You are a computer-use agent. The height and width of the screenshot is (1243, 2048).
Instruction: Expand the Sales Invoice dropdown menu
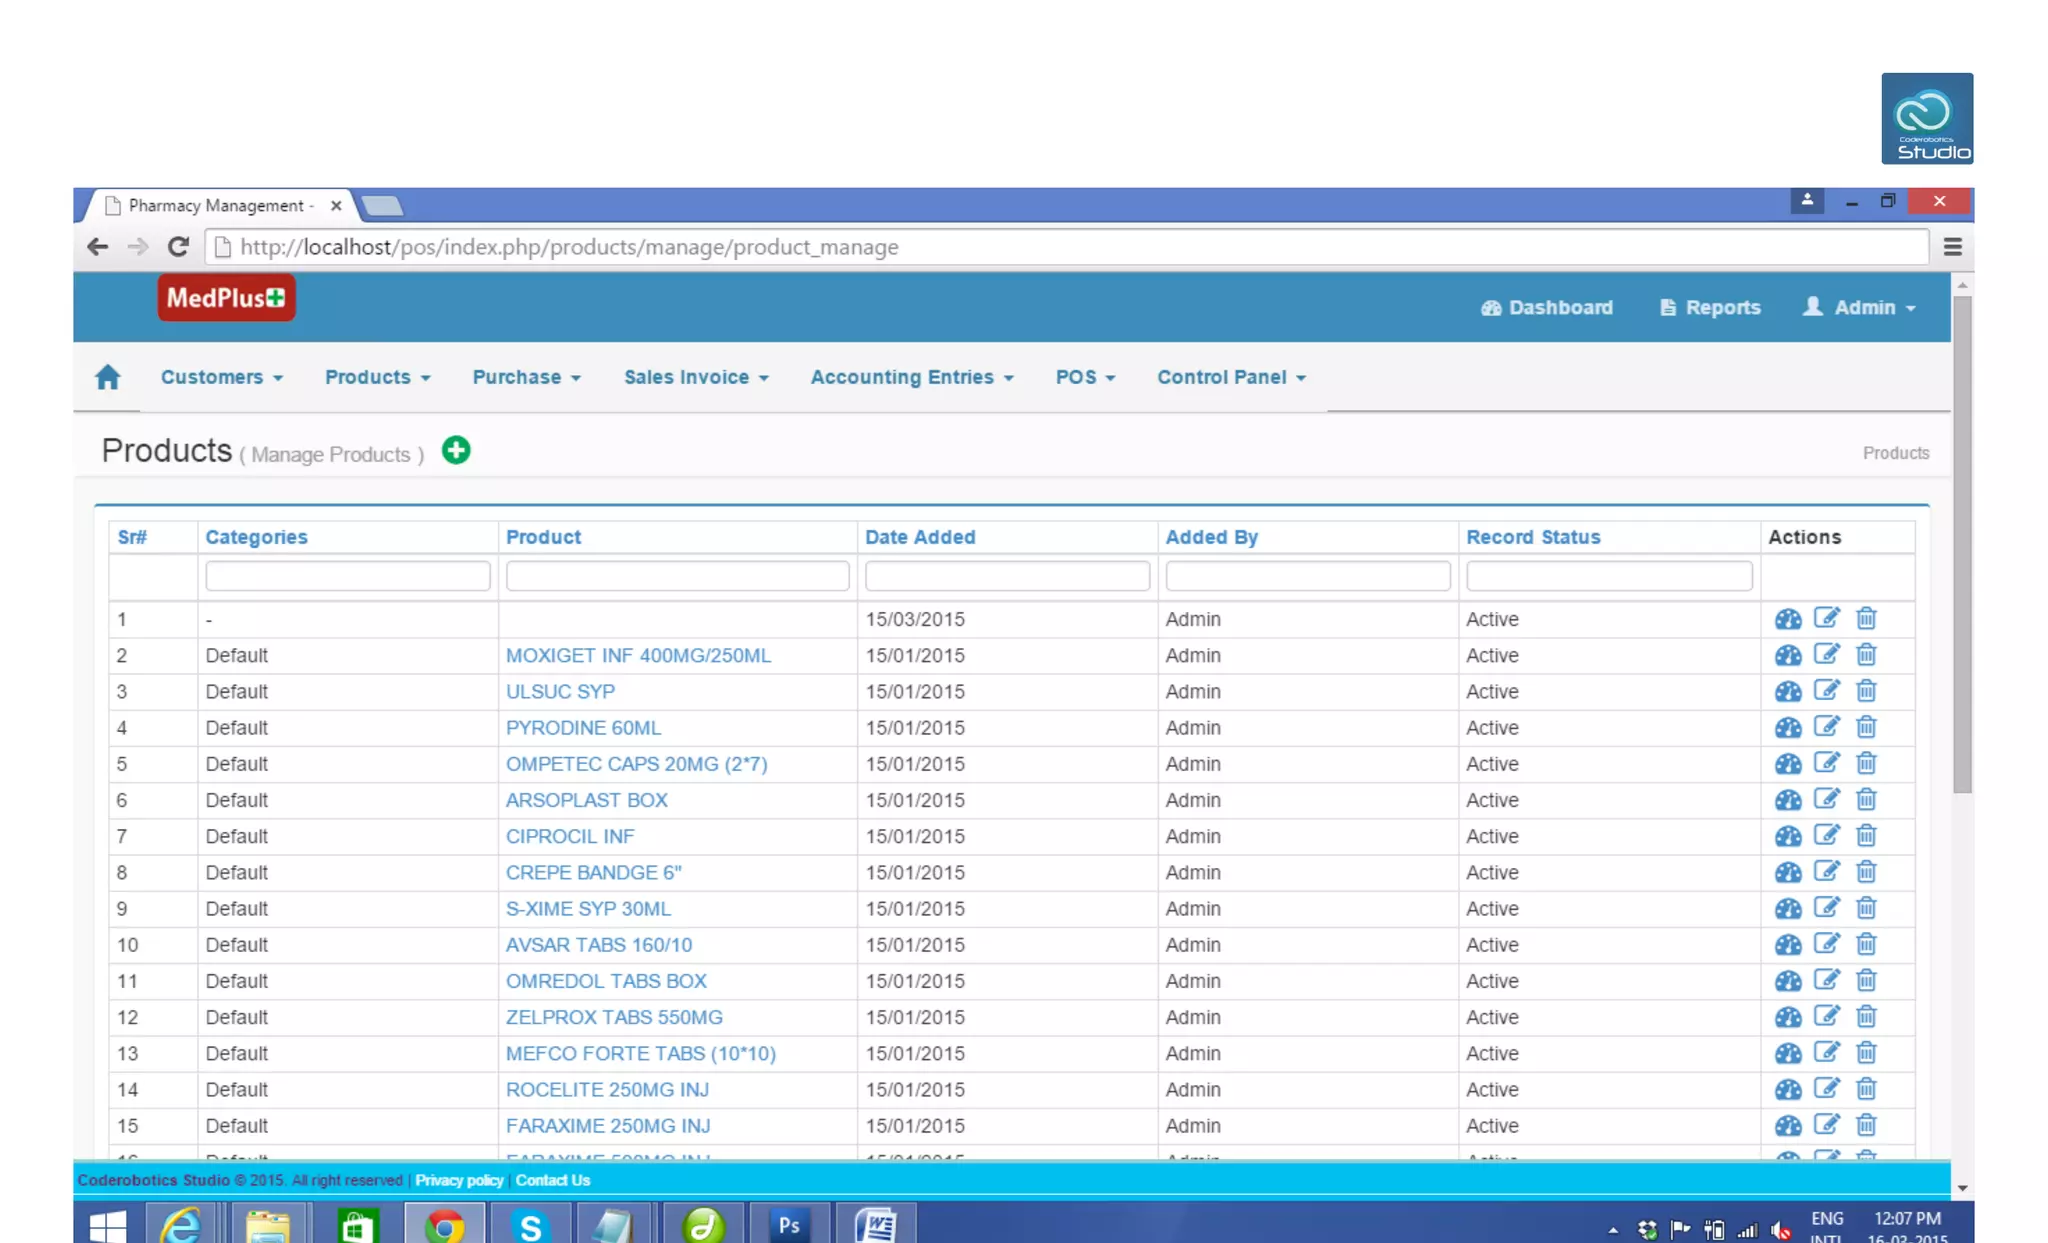pyautogui.click(x=695, y=377)
